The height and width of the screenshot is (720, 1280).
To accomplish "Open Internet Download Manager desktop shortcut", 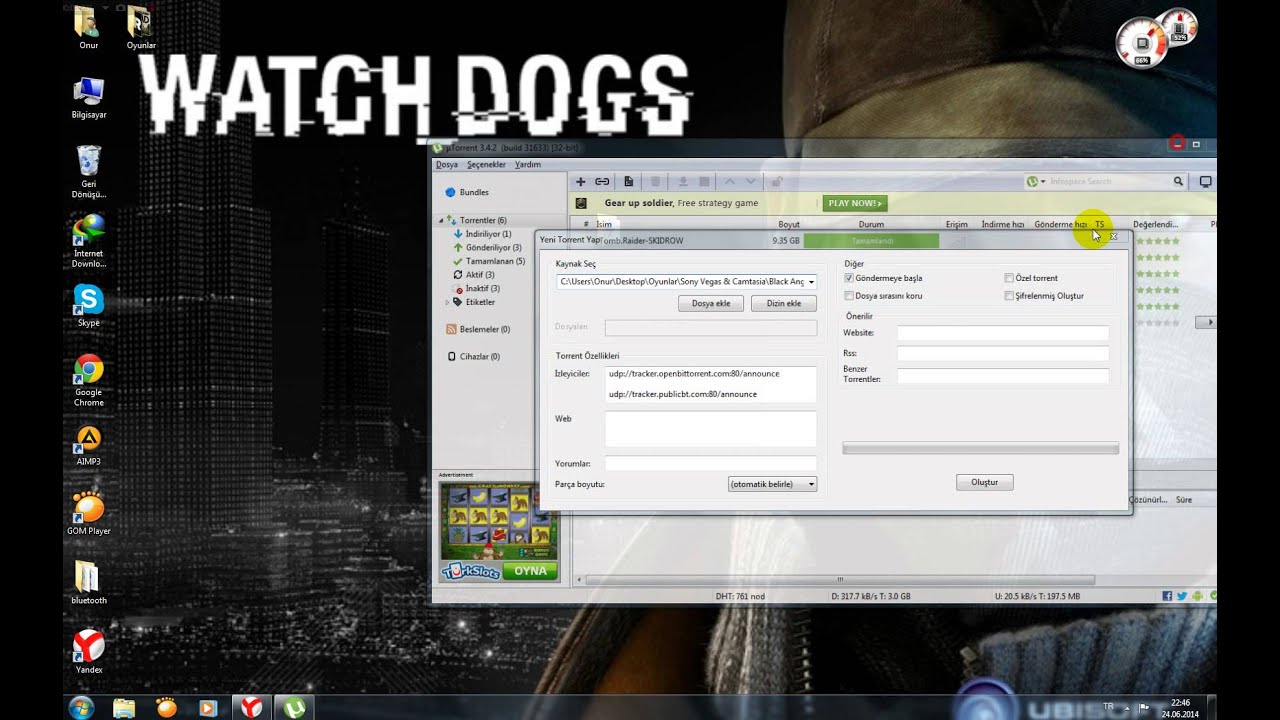I will tap(89, 241).
